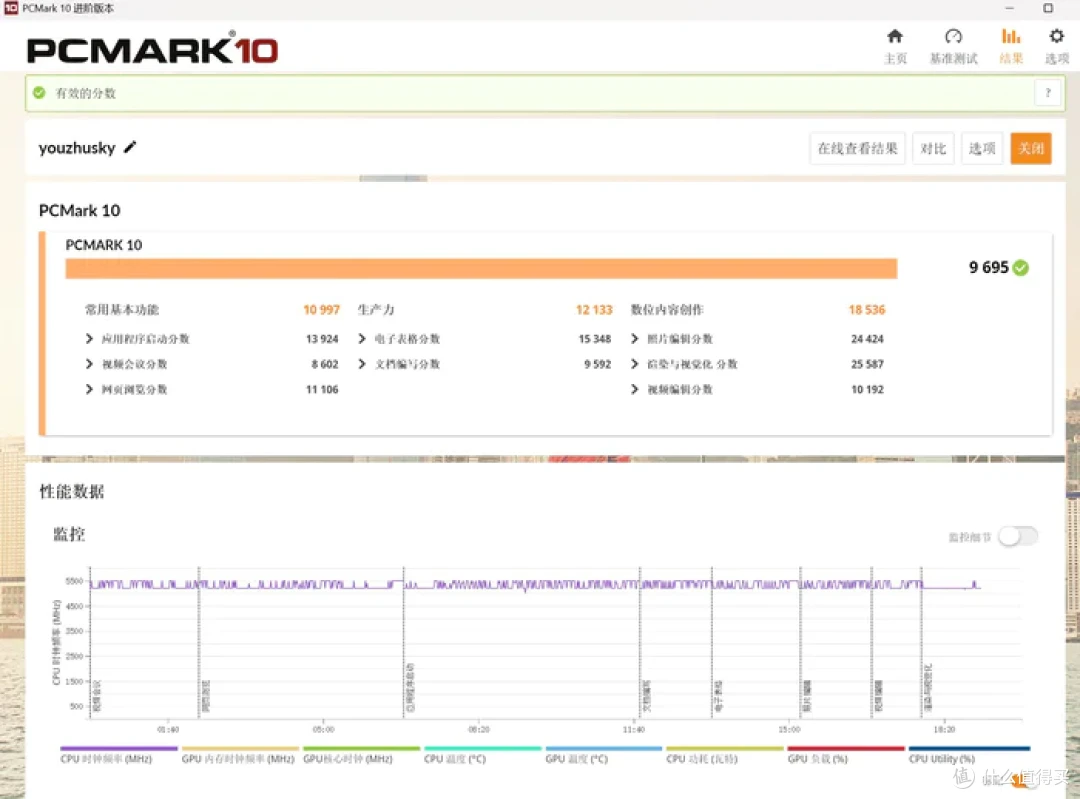Click the 常用基本功能 score 10 997

322,309
